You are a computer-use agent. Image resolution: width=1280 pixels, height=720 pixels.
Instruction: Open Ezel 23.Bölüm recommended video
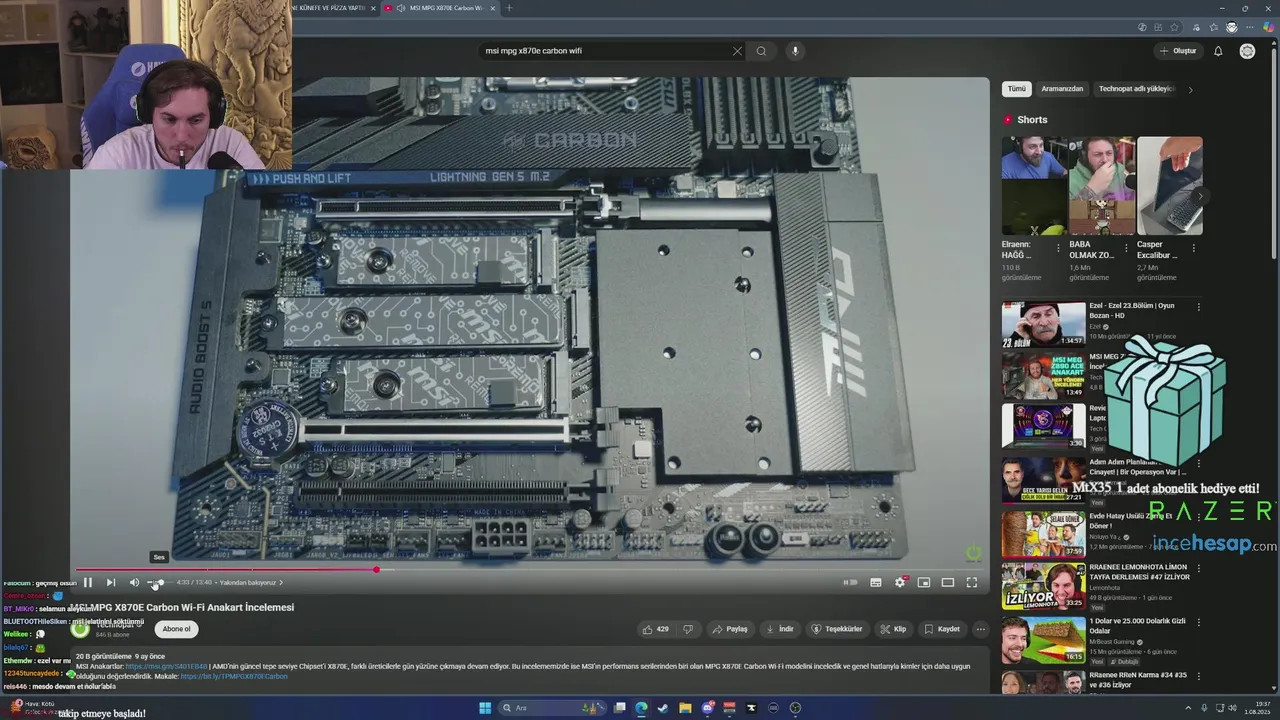(x=1043, y=324)
